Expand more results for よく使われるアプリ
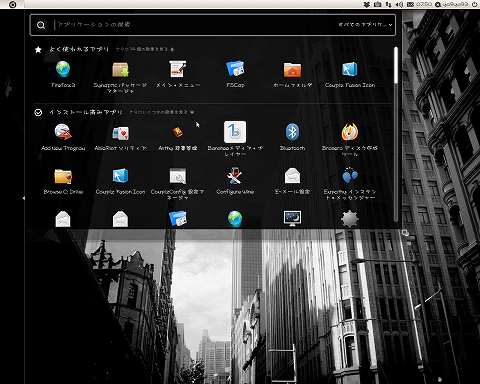Viewport: 480px width, 384px height. 145,49
